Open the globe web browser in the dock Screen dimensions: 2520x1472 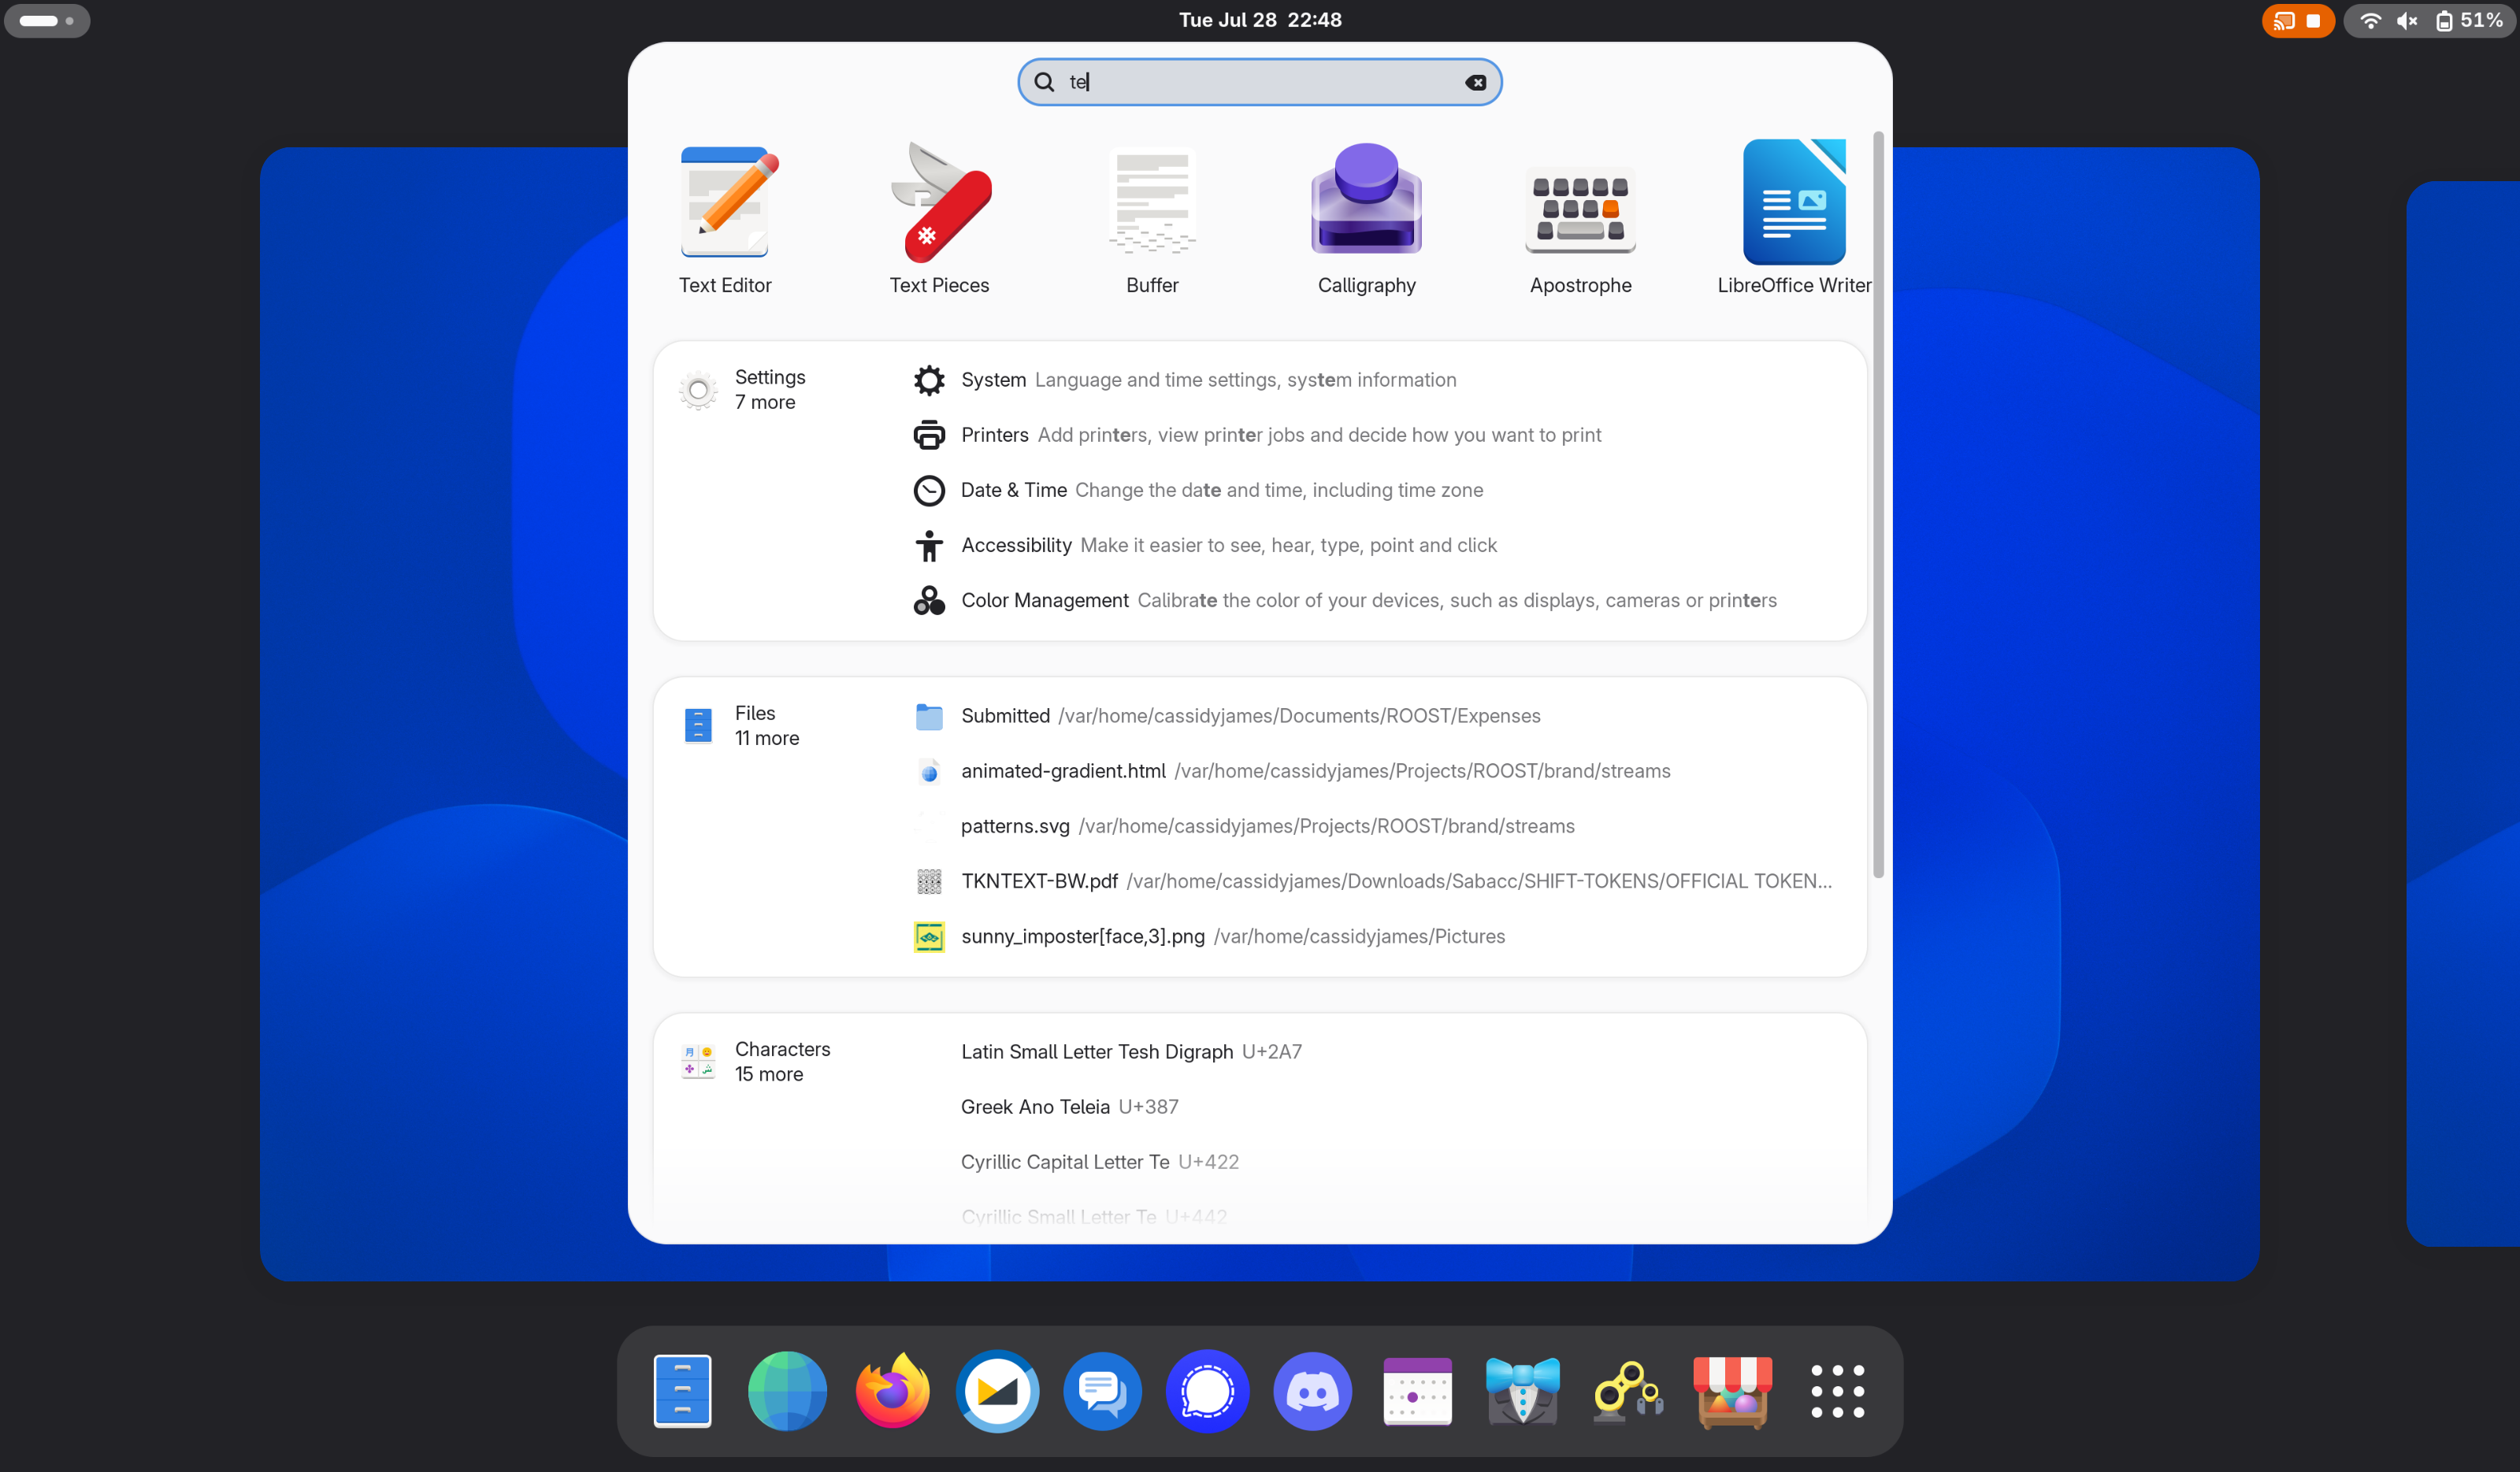(787, 1391)
